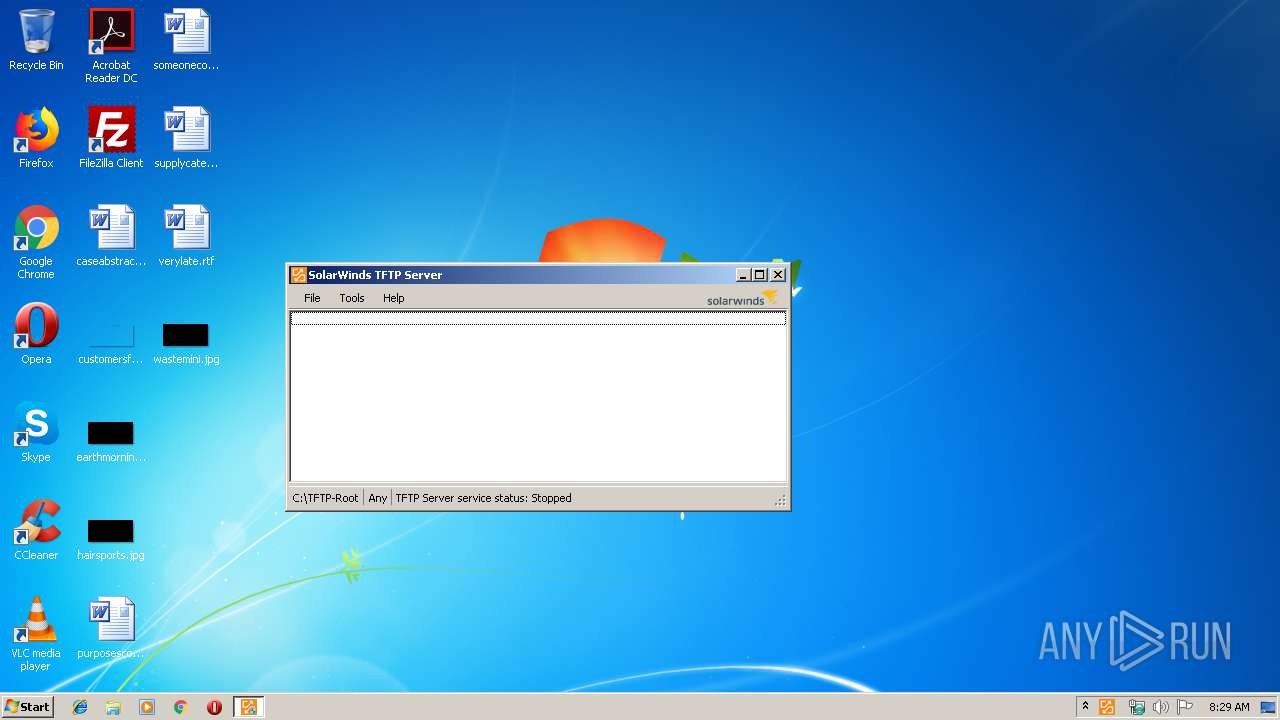Click TFTP Server service status: Stopped text
The width and height of the screenshot is (1280, 720).
click(x=484, y=498)
